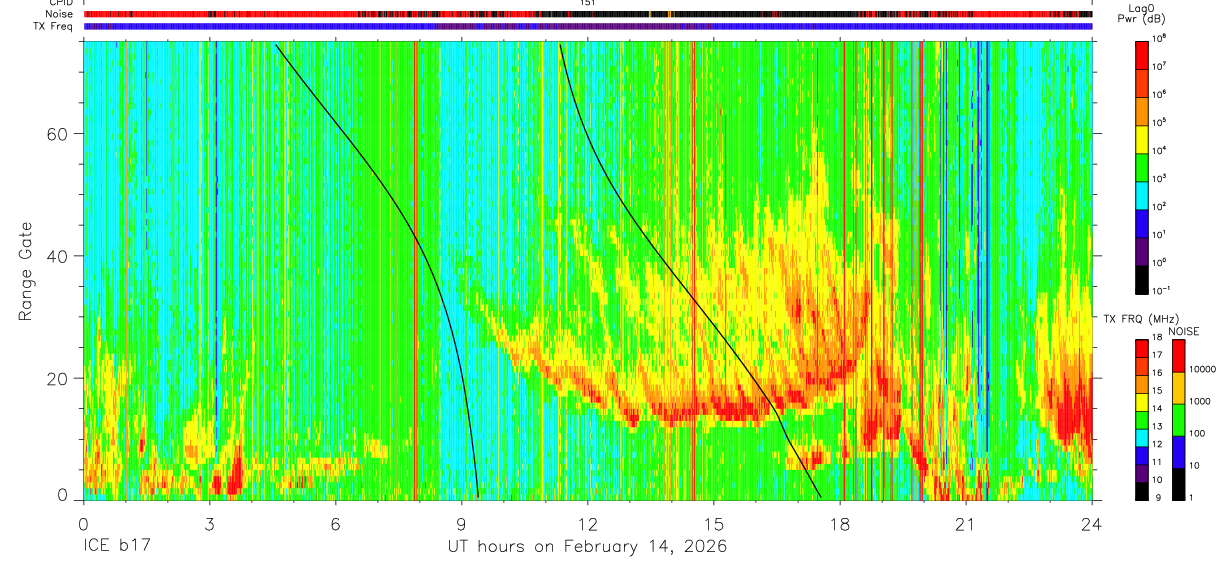Click the 'Noise' label at the top left
This screenshot has height=567, width=1228.
click(x=59, y=15)
